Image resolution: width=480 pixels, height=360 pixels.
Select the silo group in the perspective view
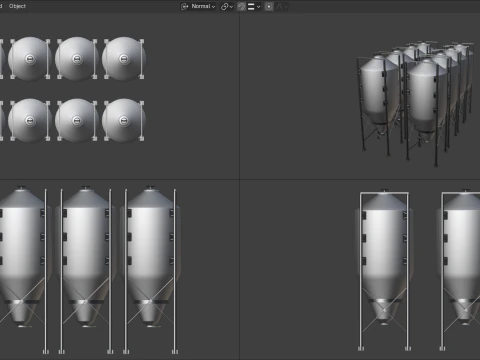pos(416,103)
